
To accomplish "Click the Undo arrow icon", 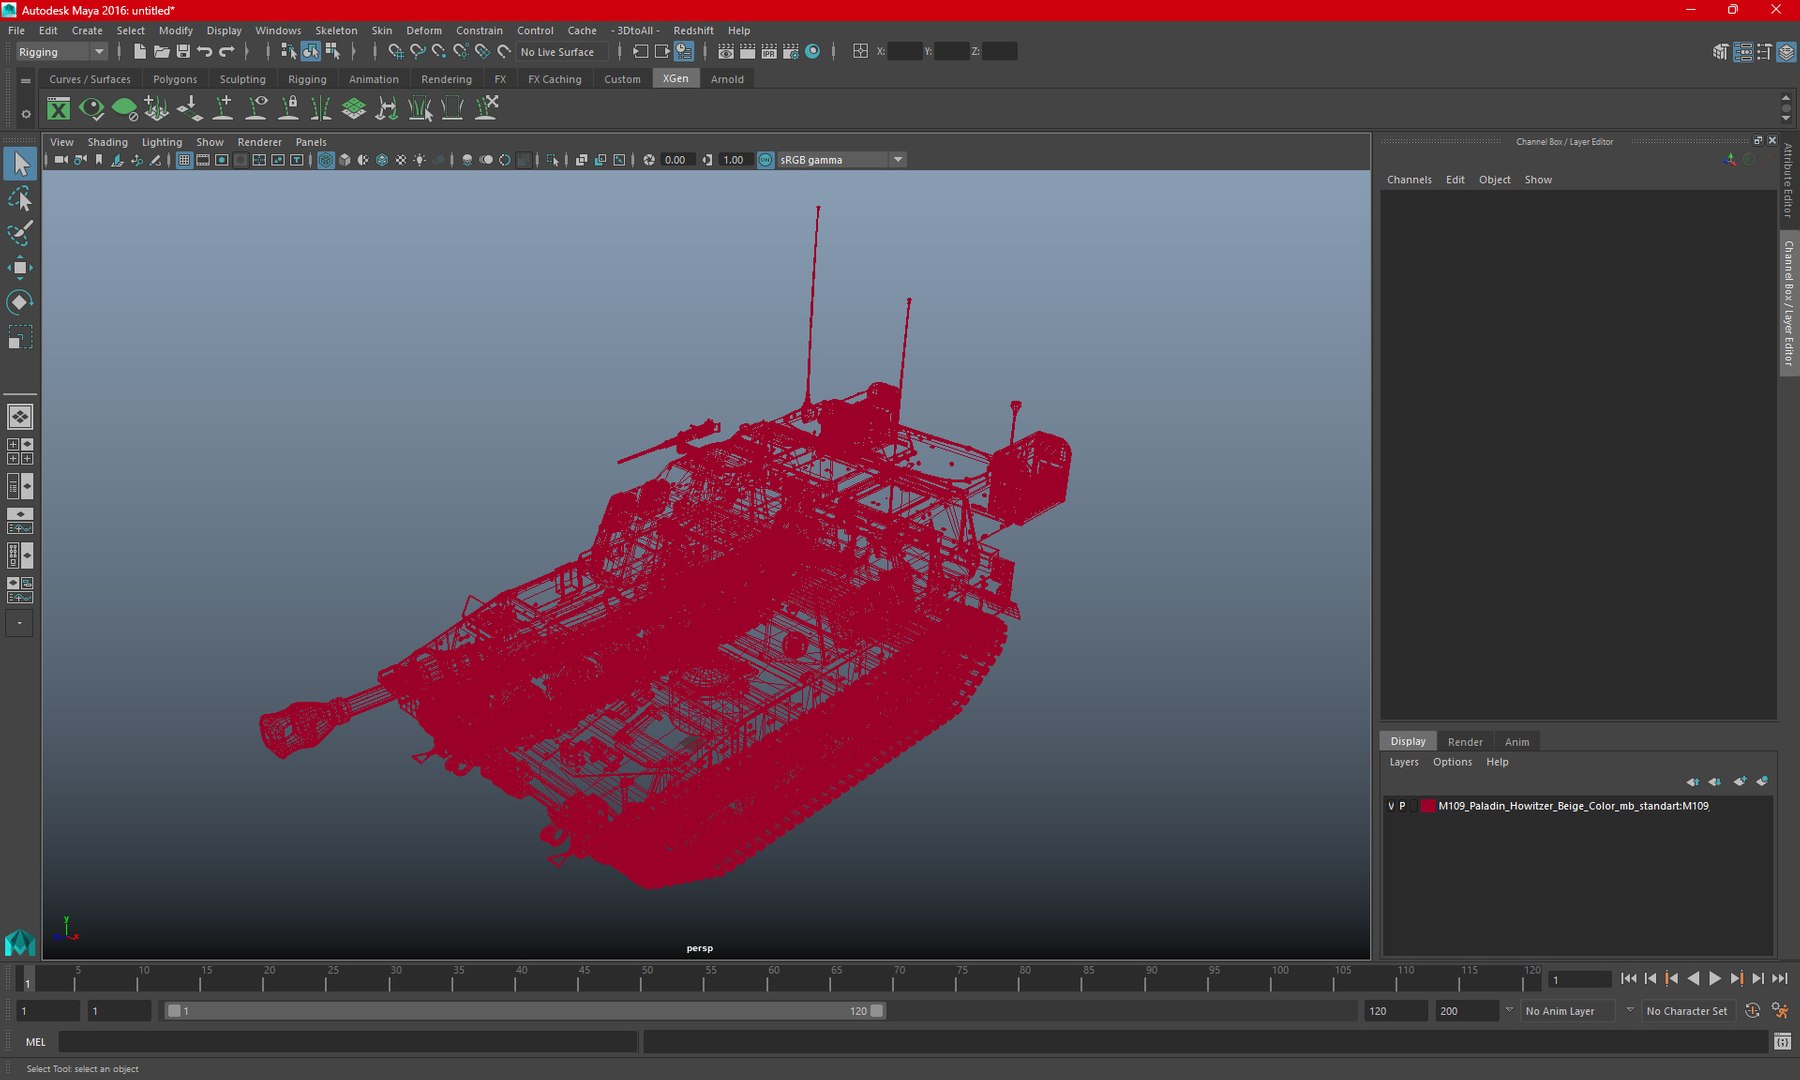I will [x=205, y=51].
